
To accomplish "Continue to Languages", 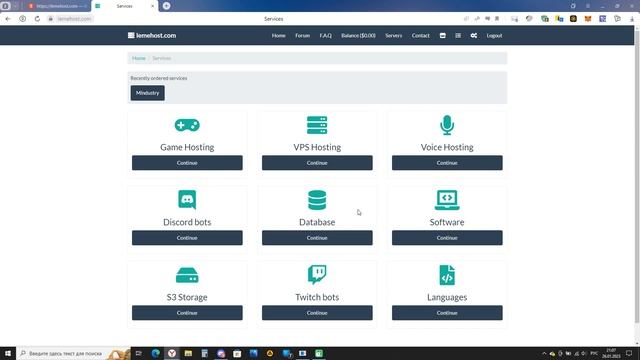I will tap(447, 313).
